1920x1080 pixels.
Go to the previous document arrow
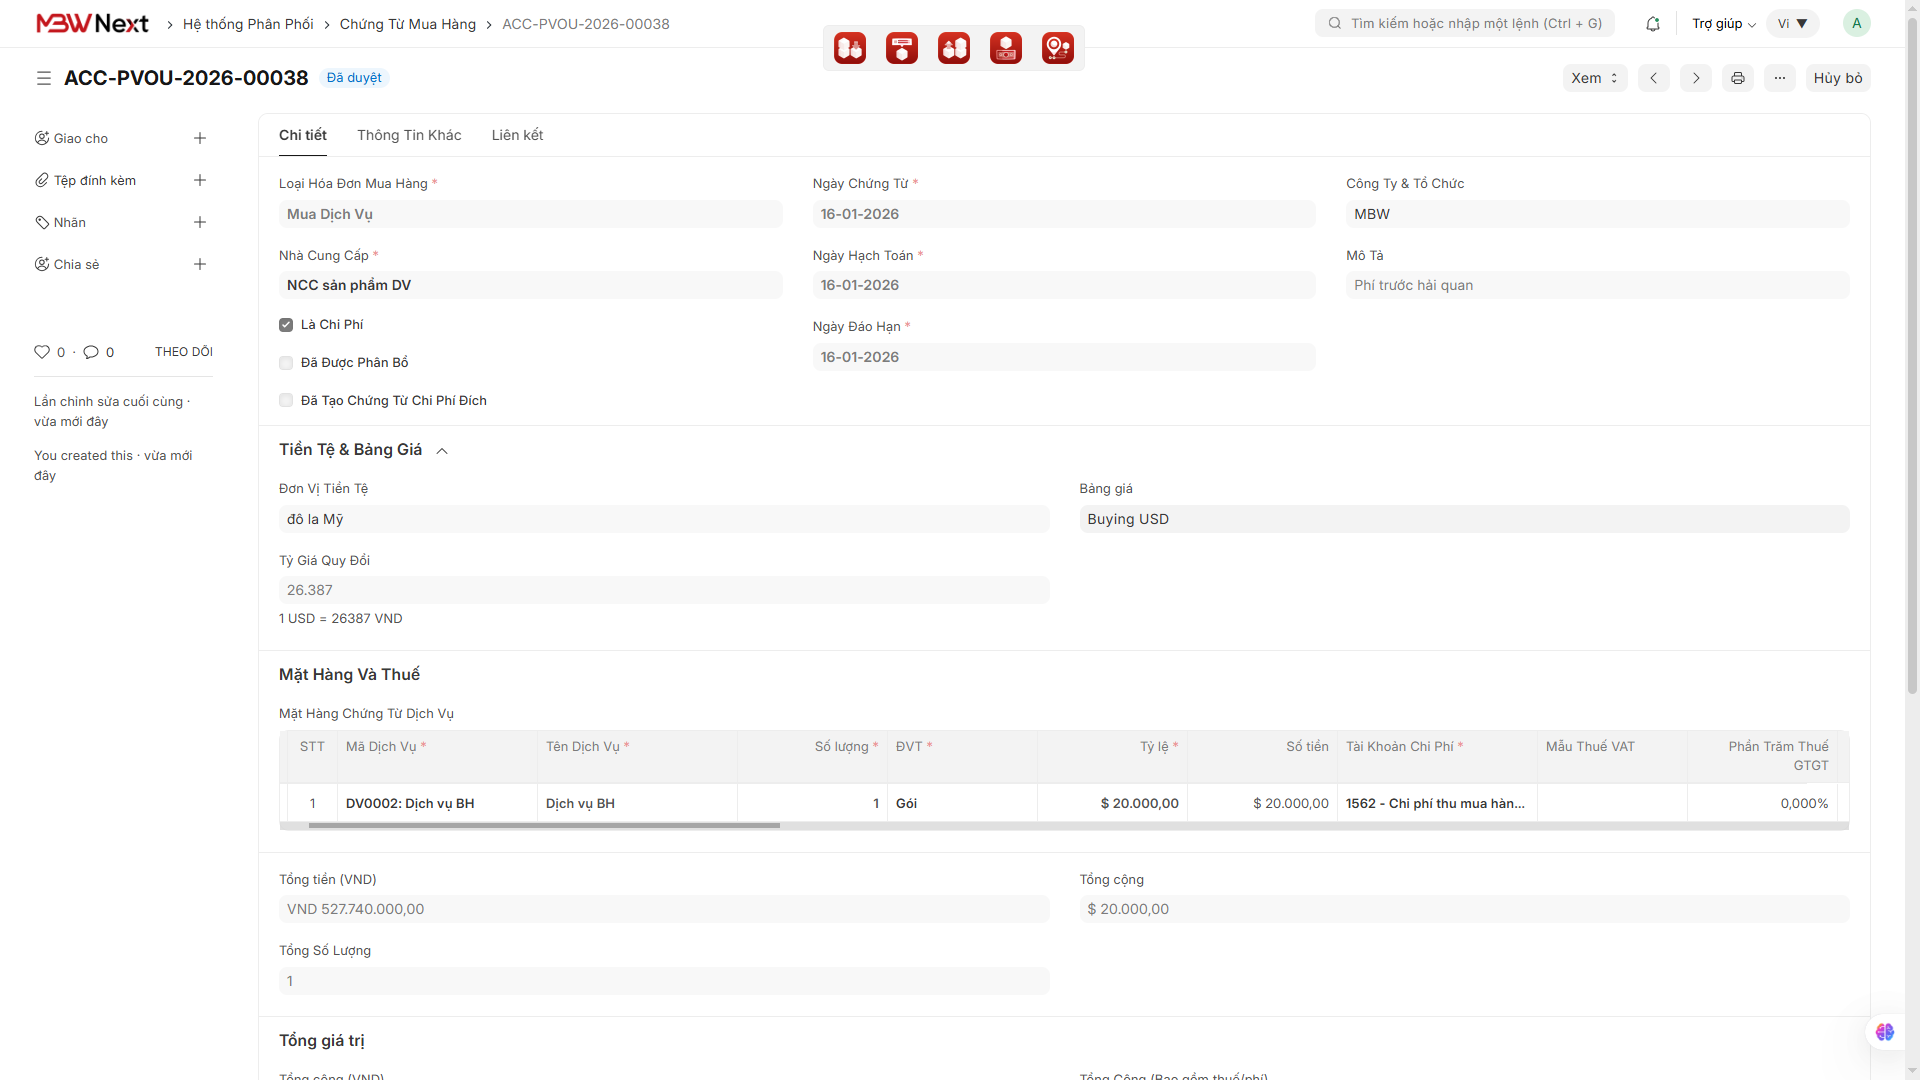coord(1654,78)
